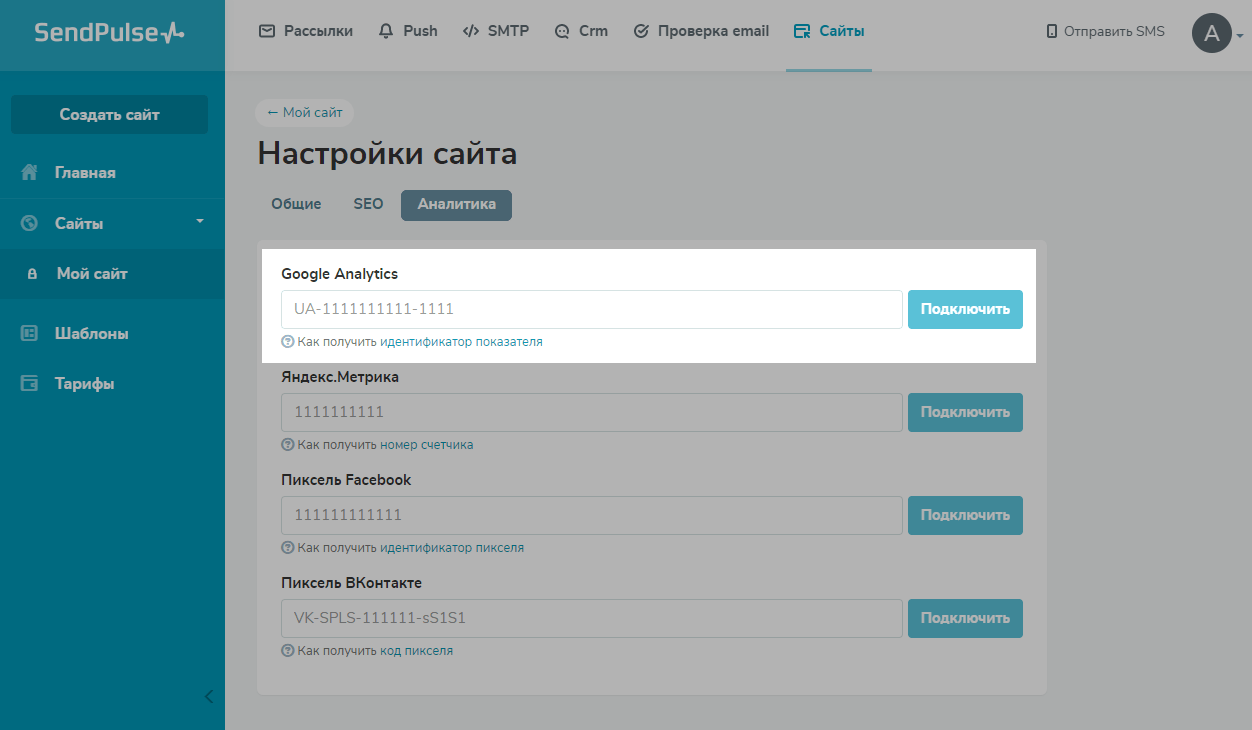Open Тарифы pricing page
This screenshot has width=1252, height=730.
pos(84,383)
